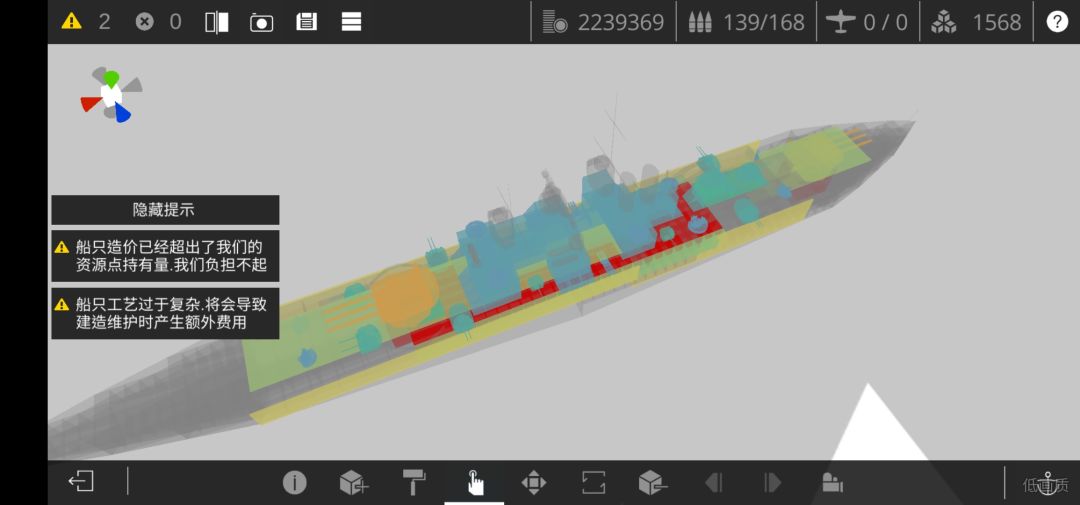Select the paint roller tool

414,482
